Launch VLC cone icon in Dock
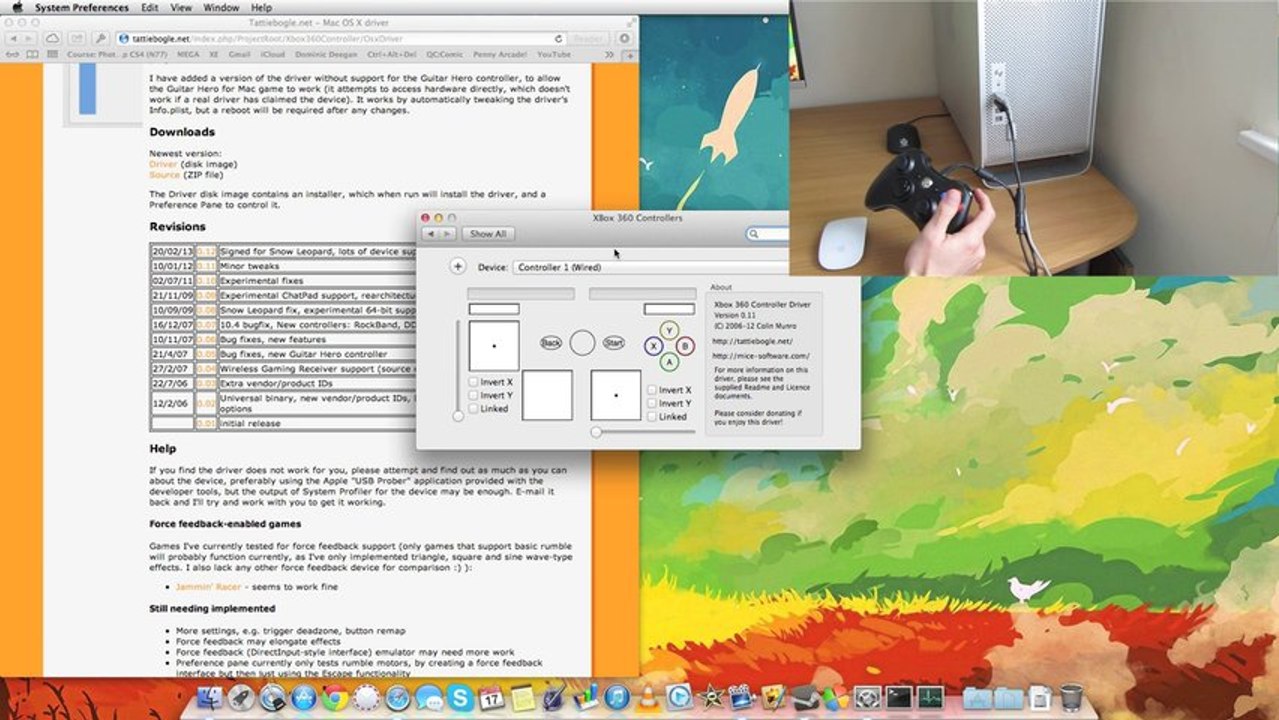This screenshot has width=1279, height=720. pyautogui.click(x=648, y=697)
